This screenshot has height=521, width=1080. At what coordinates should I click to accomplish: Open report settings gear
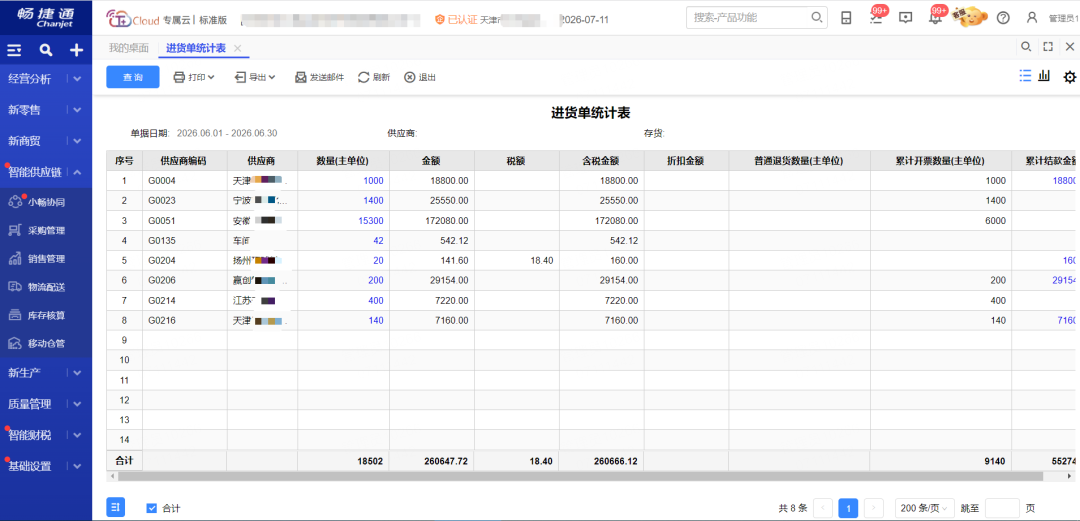tap(1070, 76)
